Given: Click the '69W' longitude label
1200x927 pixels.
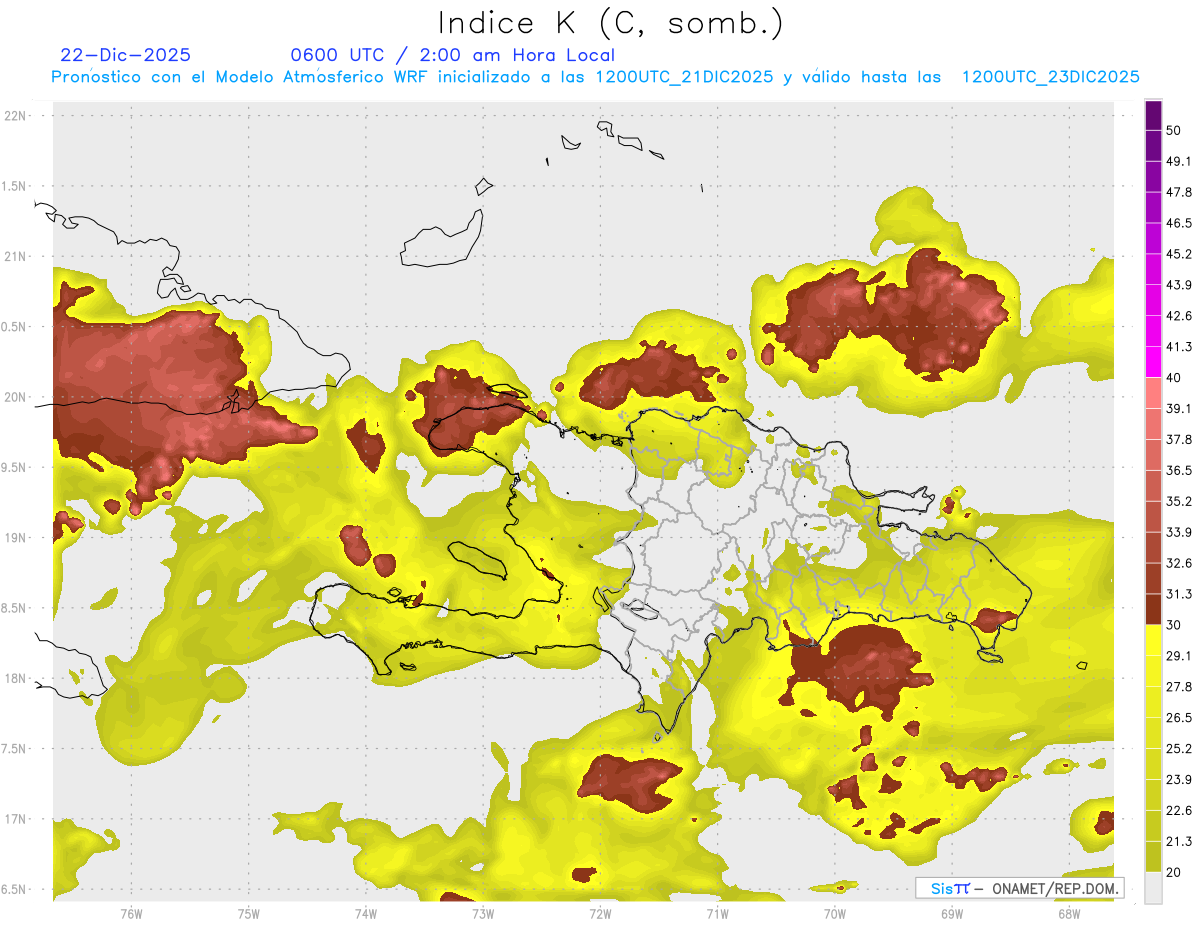Looking at the screenshot, I should pos(952,914).
